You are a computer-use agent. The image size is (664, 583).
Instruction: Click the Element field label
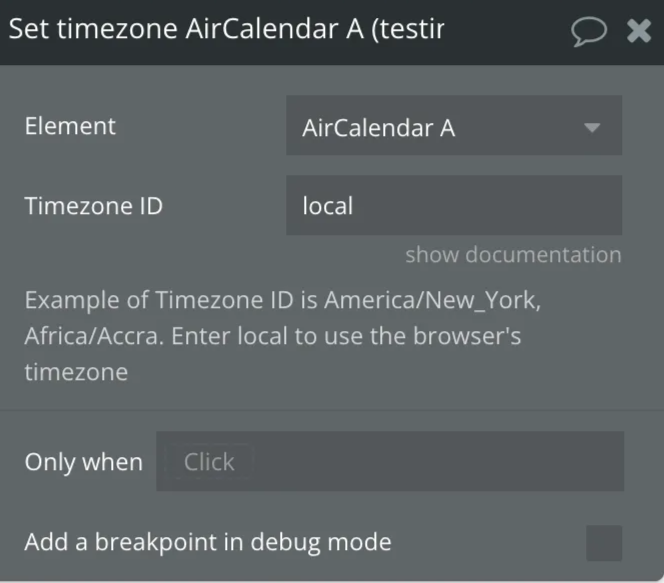(x=70, y=126)
